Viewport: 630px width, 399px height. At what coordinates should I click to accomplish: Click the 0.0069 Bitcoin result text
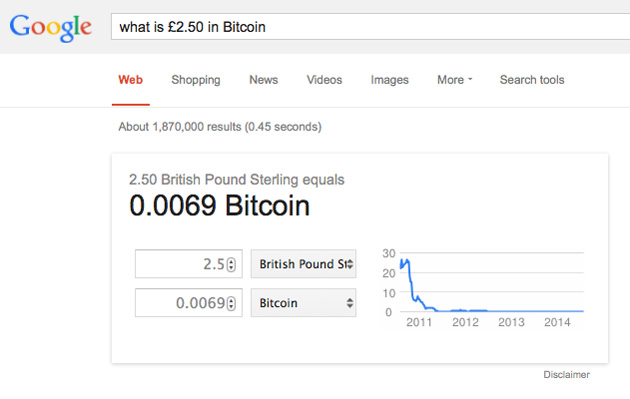pos(219,206)
